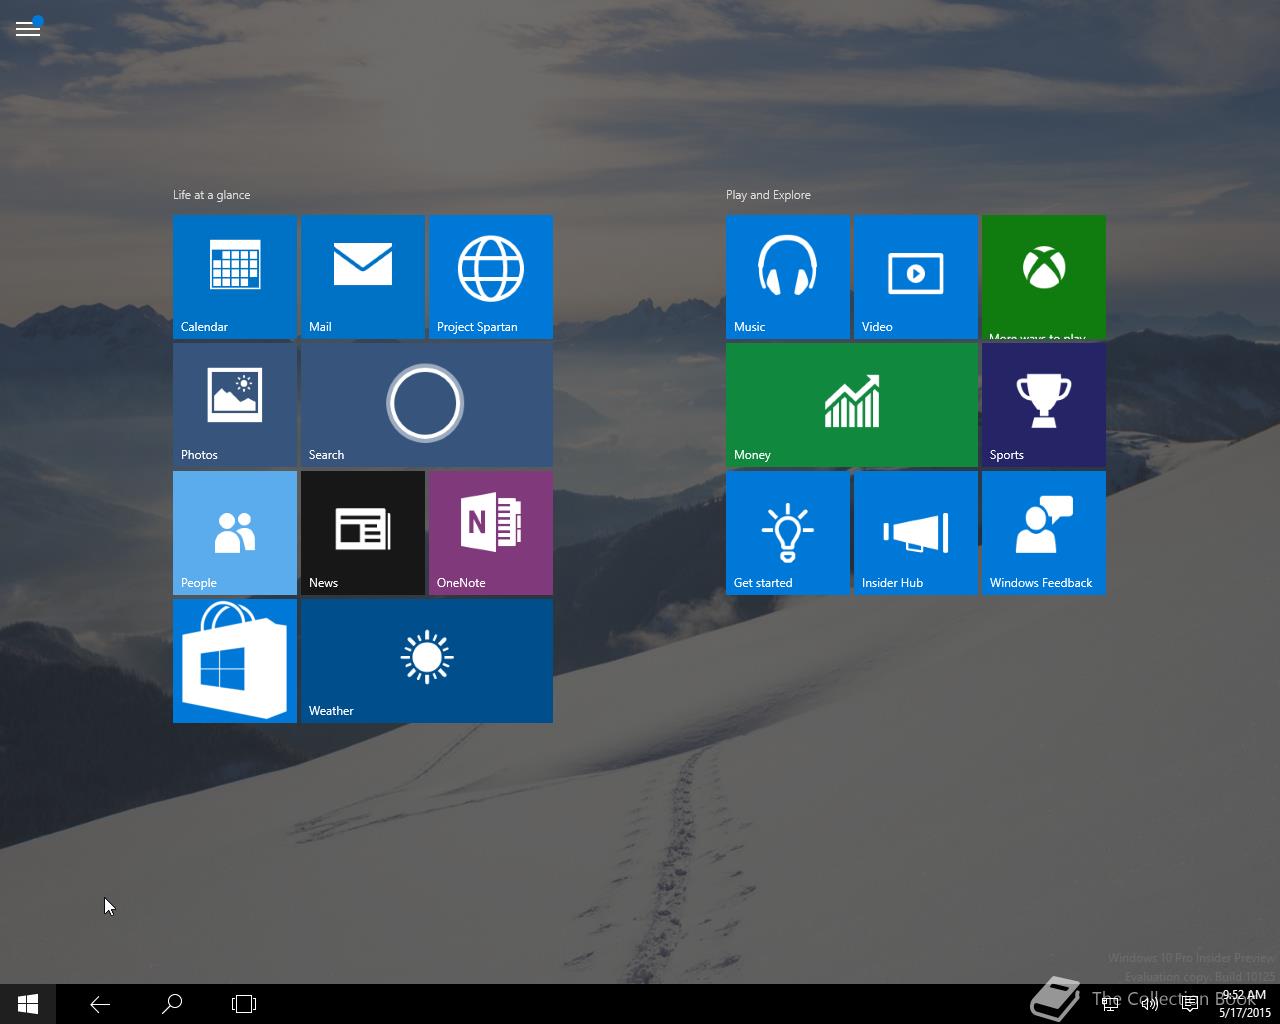
Task: Open the Video tile
Action: click(x=916, y=277)
